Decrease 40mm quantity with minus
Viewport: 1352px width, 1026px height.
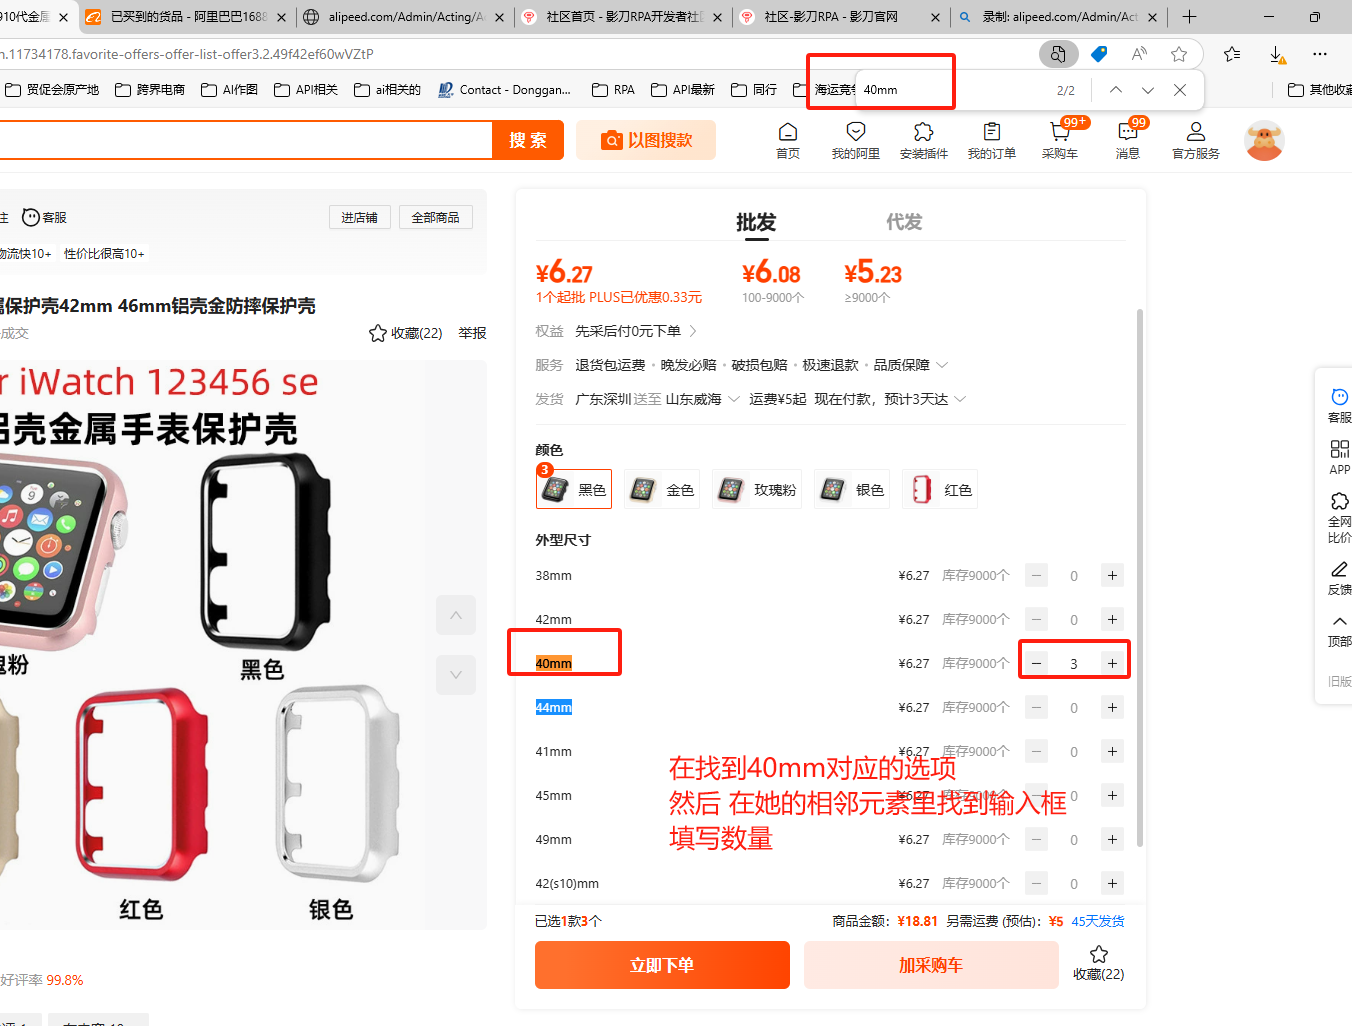(x=1037, y=663)
